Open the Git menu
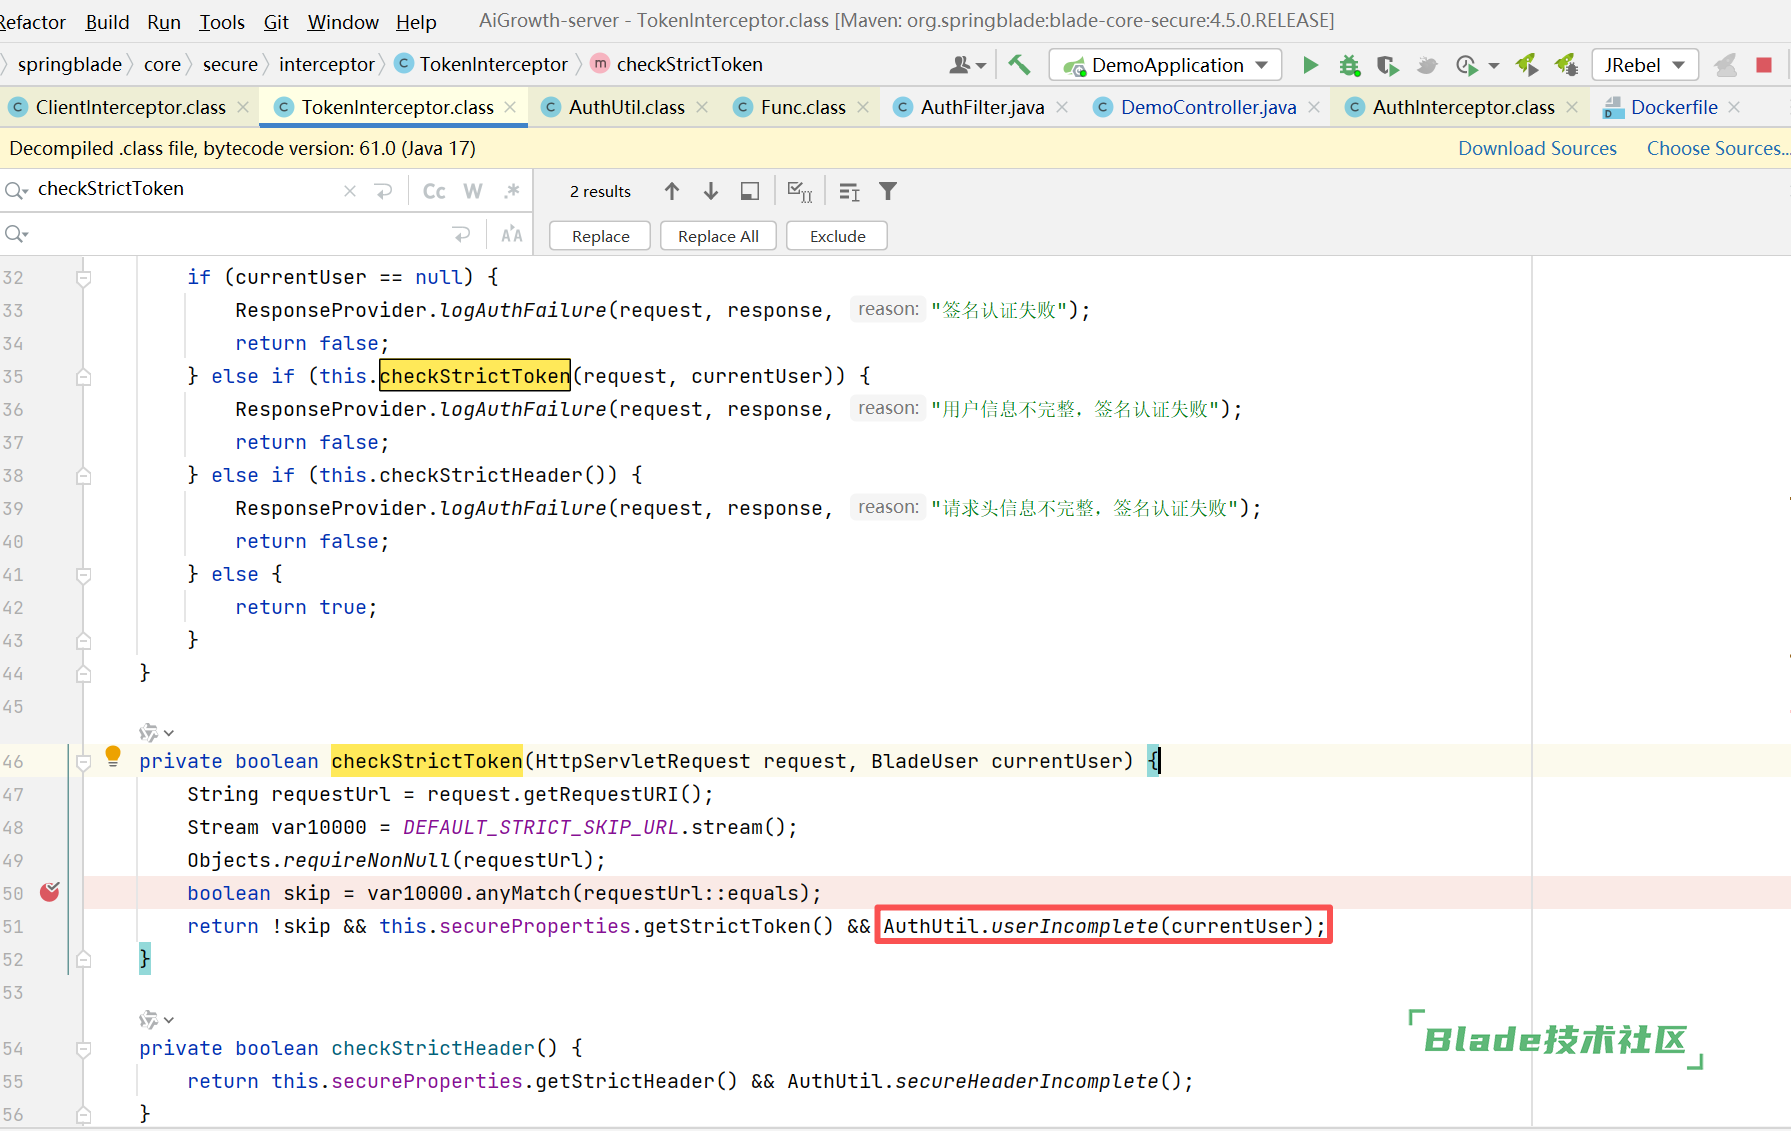The width and height of the screenshot is (1791, 1131). [x=276, y=21]
